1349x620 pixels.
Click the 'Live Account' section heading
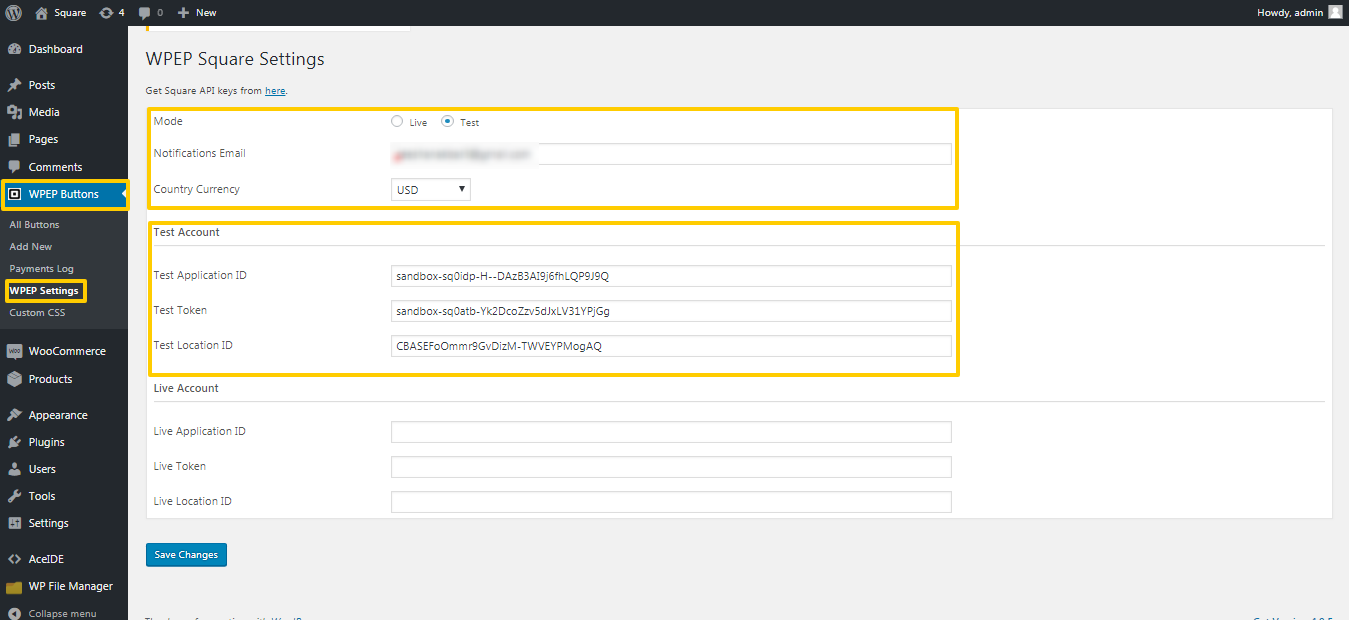click(x=186, y=388)
